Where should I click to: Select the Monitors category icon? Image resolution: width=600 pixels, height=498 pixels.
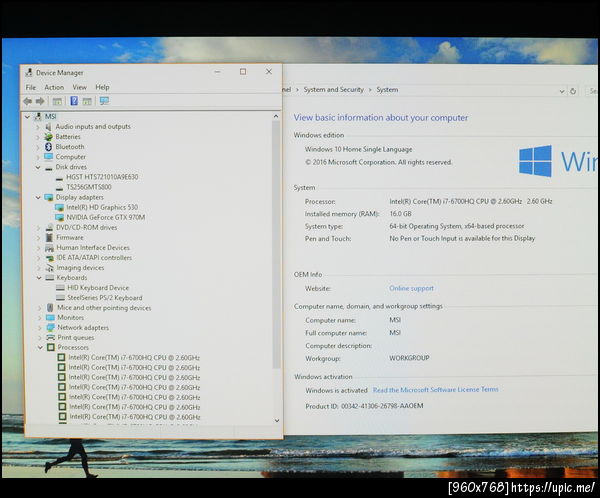coord(50,317)
